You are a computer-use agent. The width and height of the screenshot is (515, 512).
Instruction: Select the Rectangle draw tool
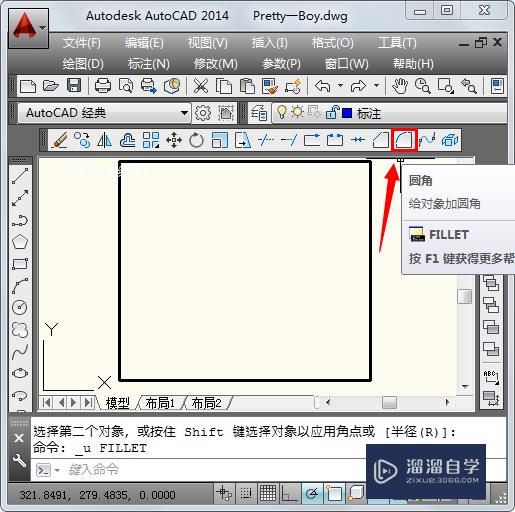point(20,264)
